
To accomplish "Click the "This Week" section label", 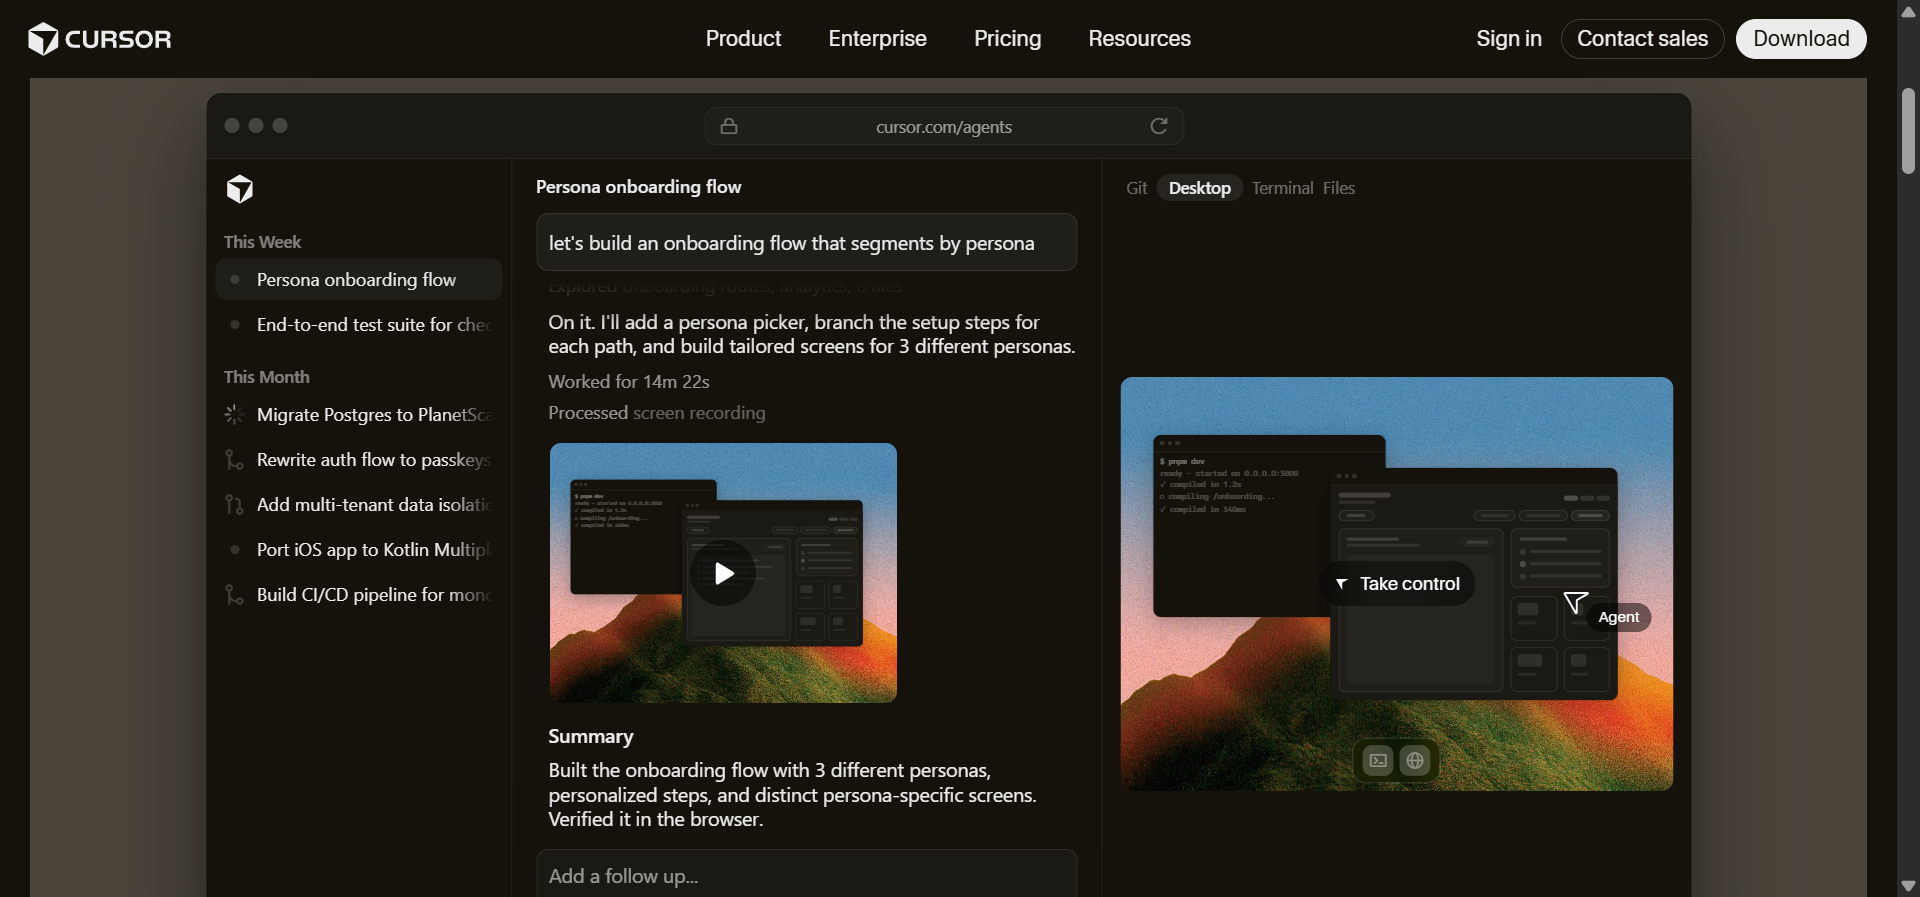I will pyautogui.click(x=262, y=242).
